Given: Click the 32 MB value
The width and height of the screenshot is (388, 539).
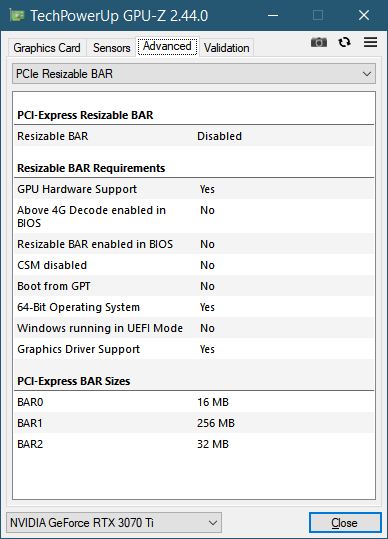Looking at the screenshot, I should pyautogui.click(x=213, y=444).
